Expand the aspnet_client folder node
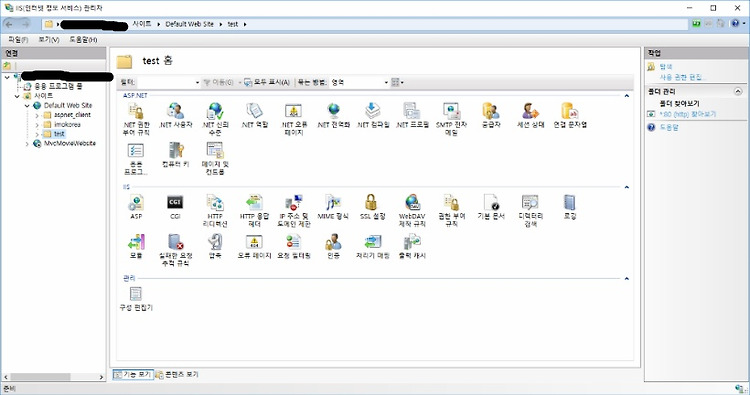Screen dimensions: 750x395 click(37, 115)
